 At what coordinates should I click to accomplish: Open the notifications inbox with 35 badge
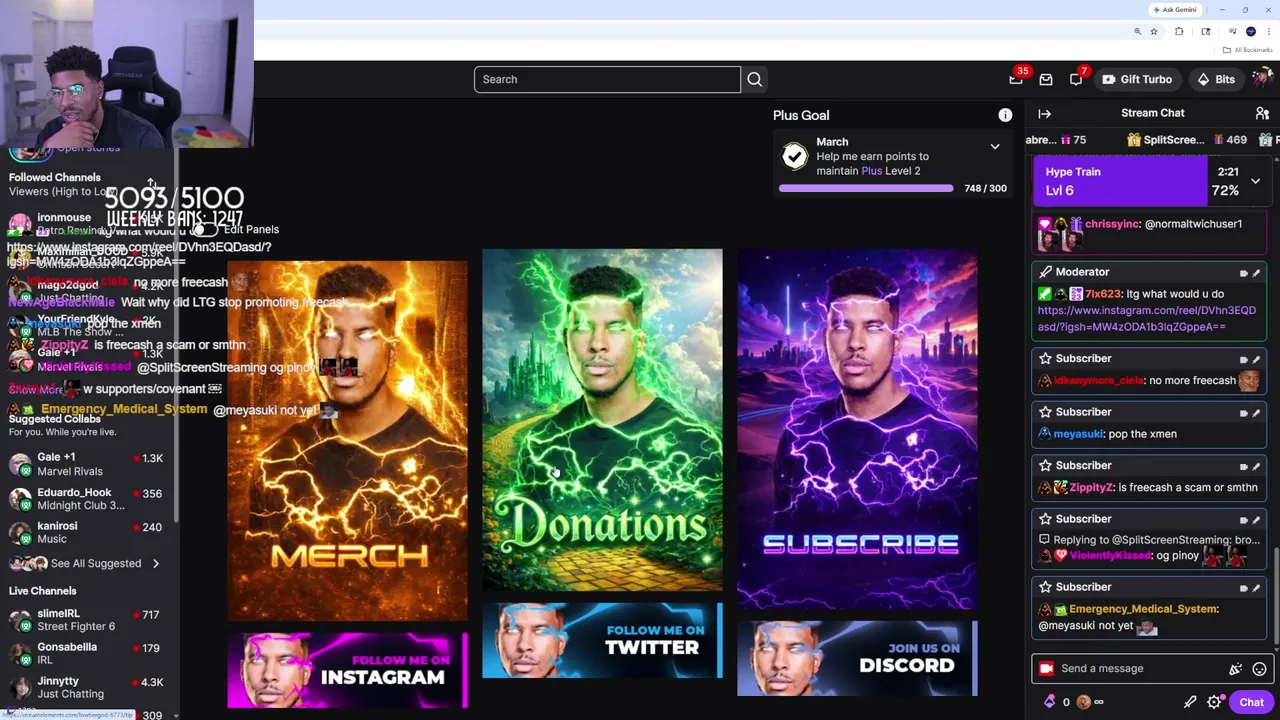point(1016,79)
